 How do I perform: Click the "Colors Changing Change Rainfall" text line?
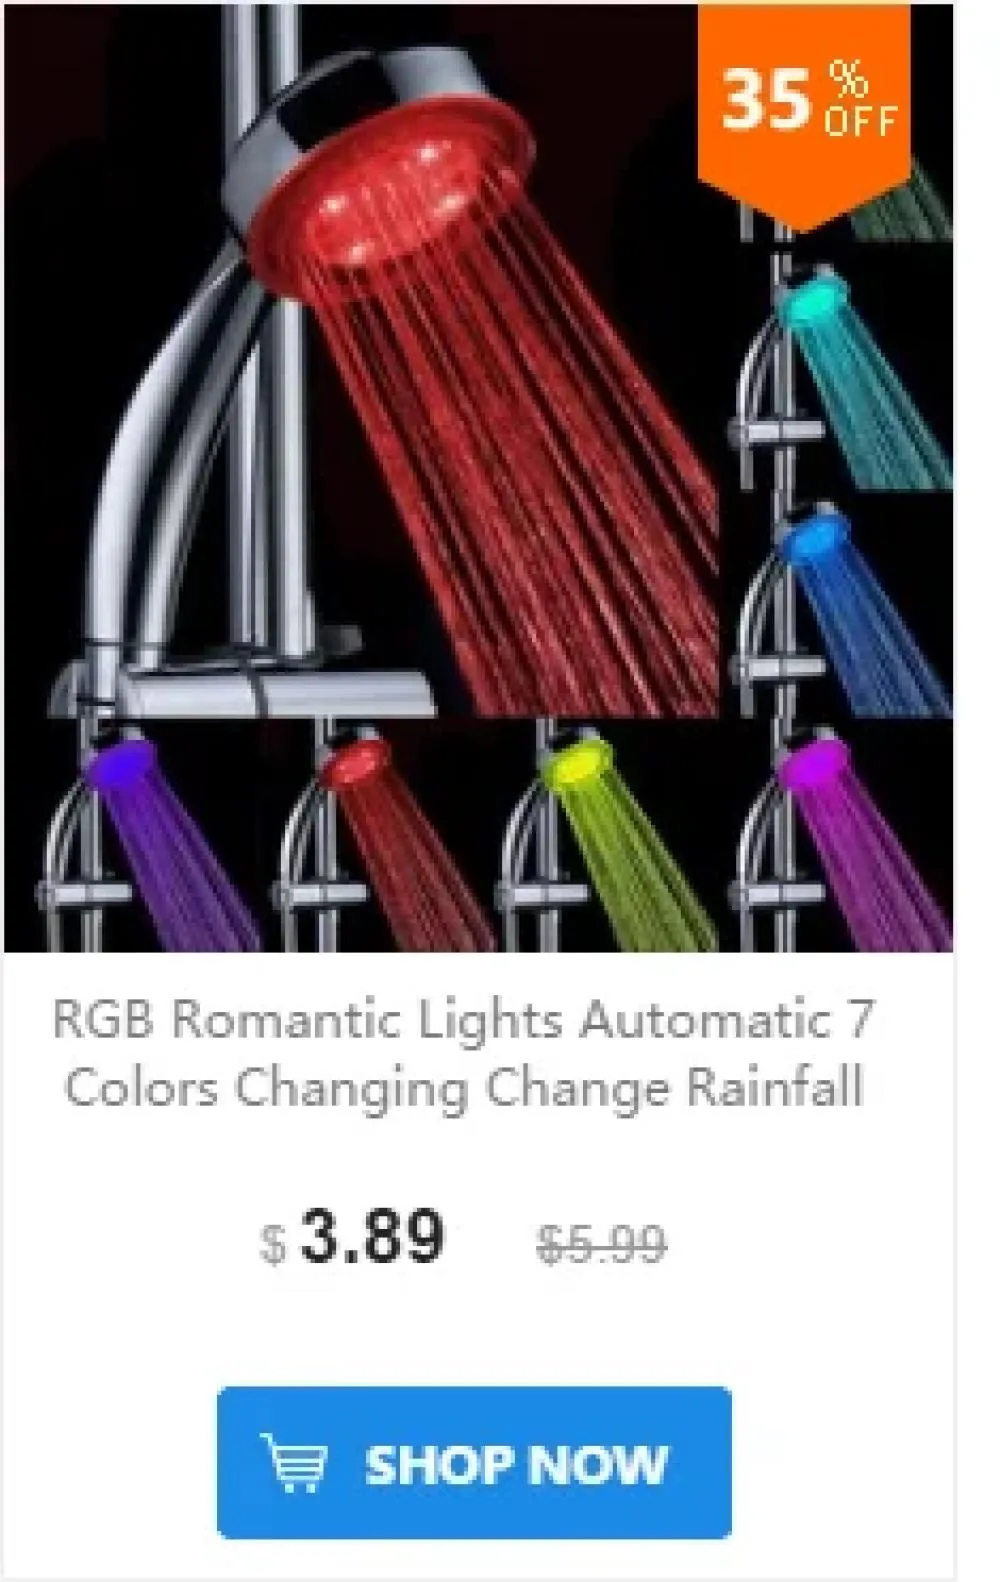(x=464, y=1087)
